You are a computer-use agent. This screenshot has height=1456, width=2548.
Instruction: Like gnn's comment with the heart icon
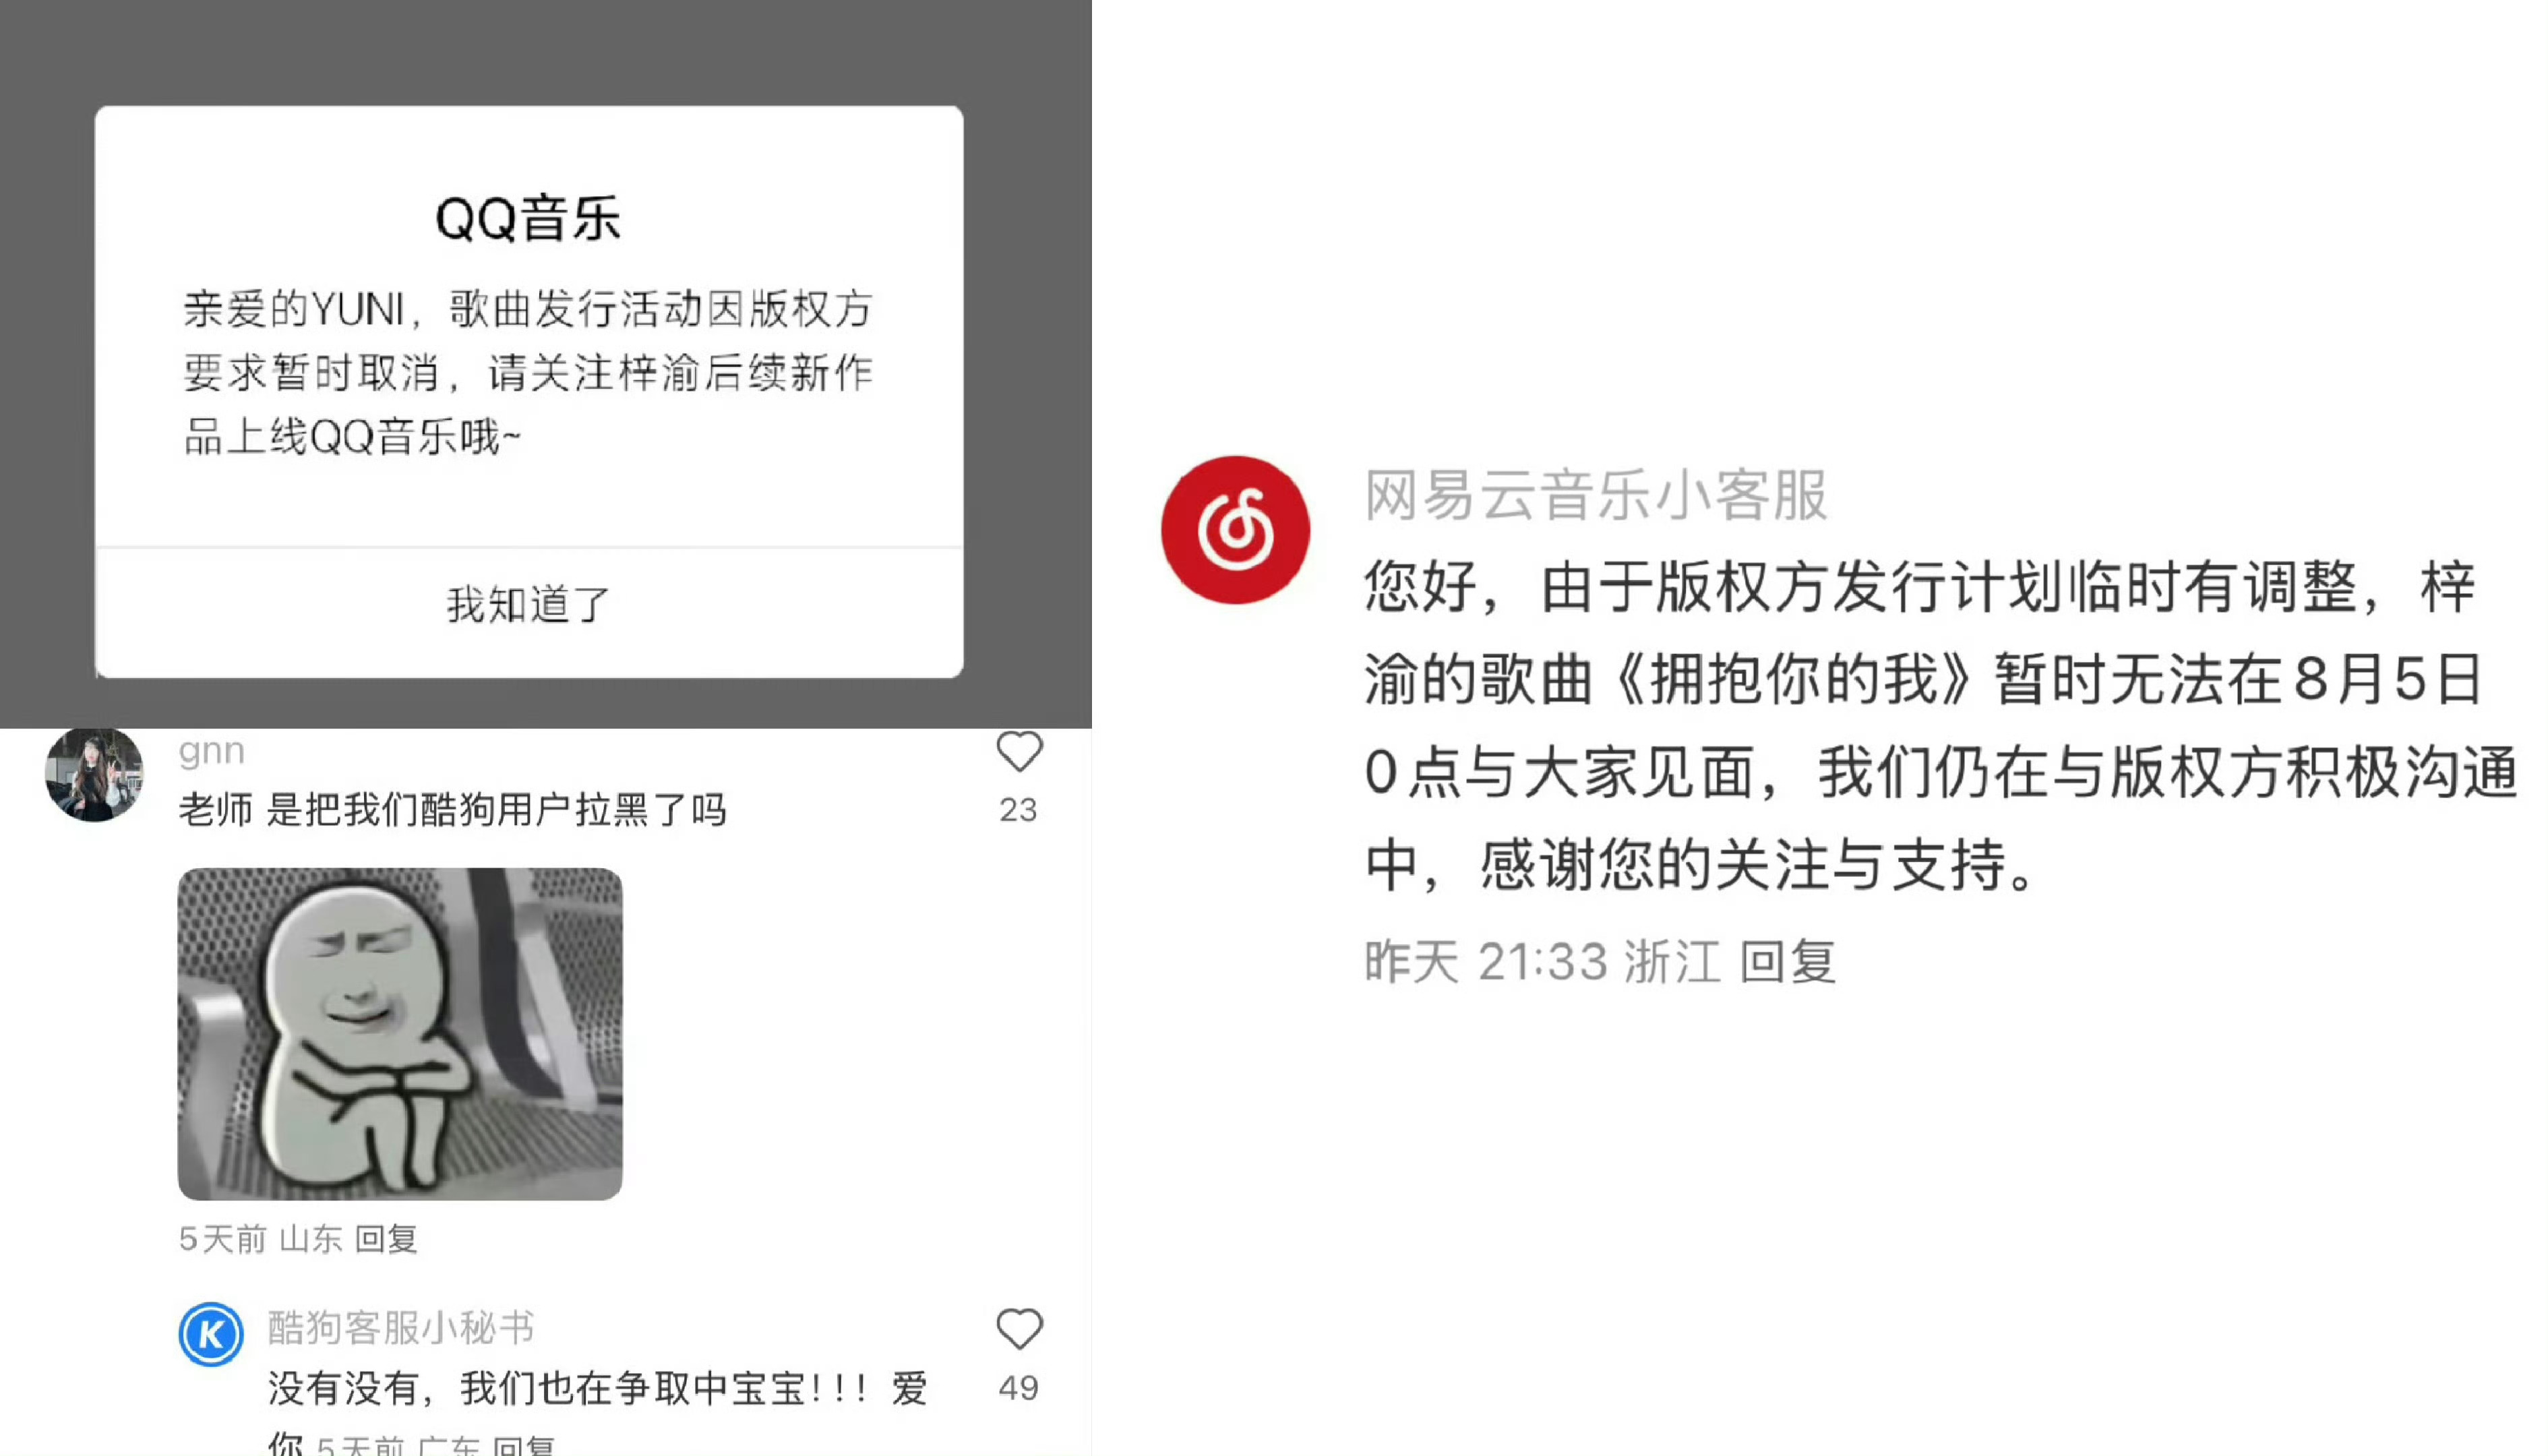[x=1019, y=752]
